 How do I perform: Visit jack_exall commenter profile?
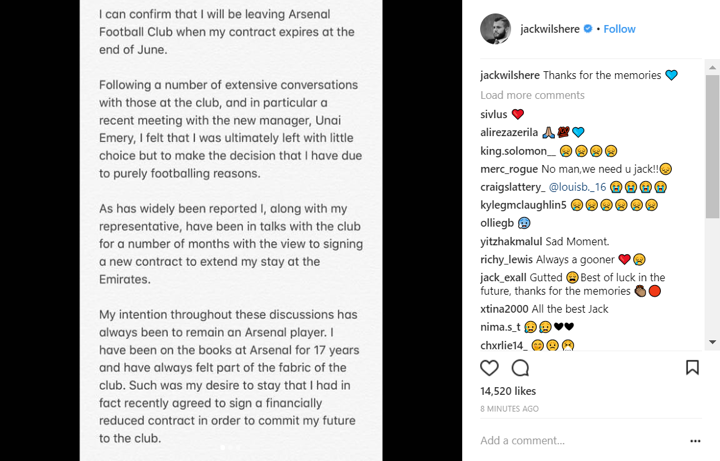(503, 277)
